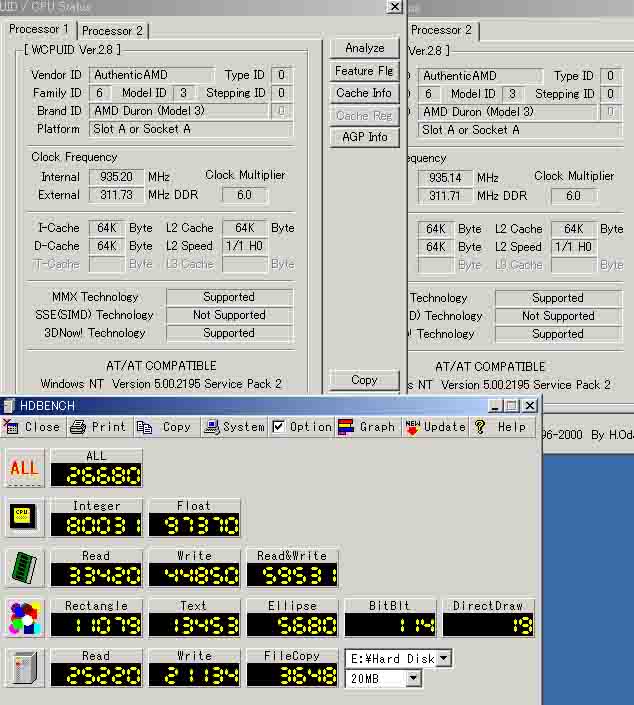Click the External 311.73 frequency field
The width and height of the screenshot is (634, 705).
click(x=116, y=195)
